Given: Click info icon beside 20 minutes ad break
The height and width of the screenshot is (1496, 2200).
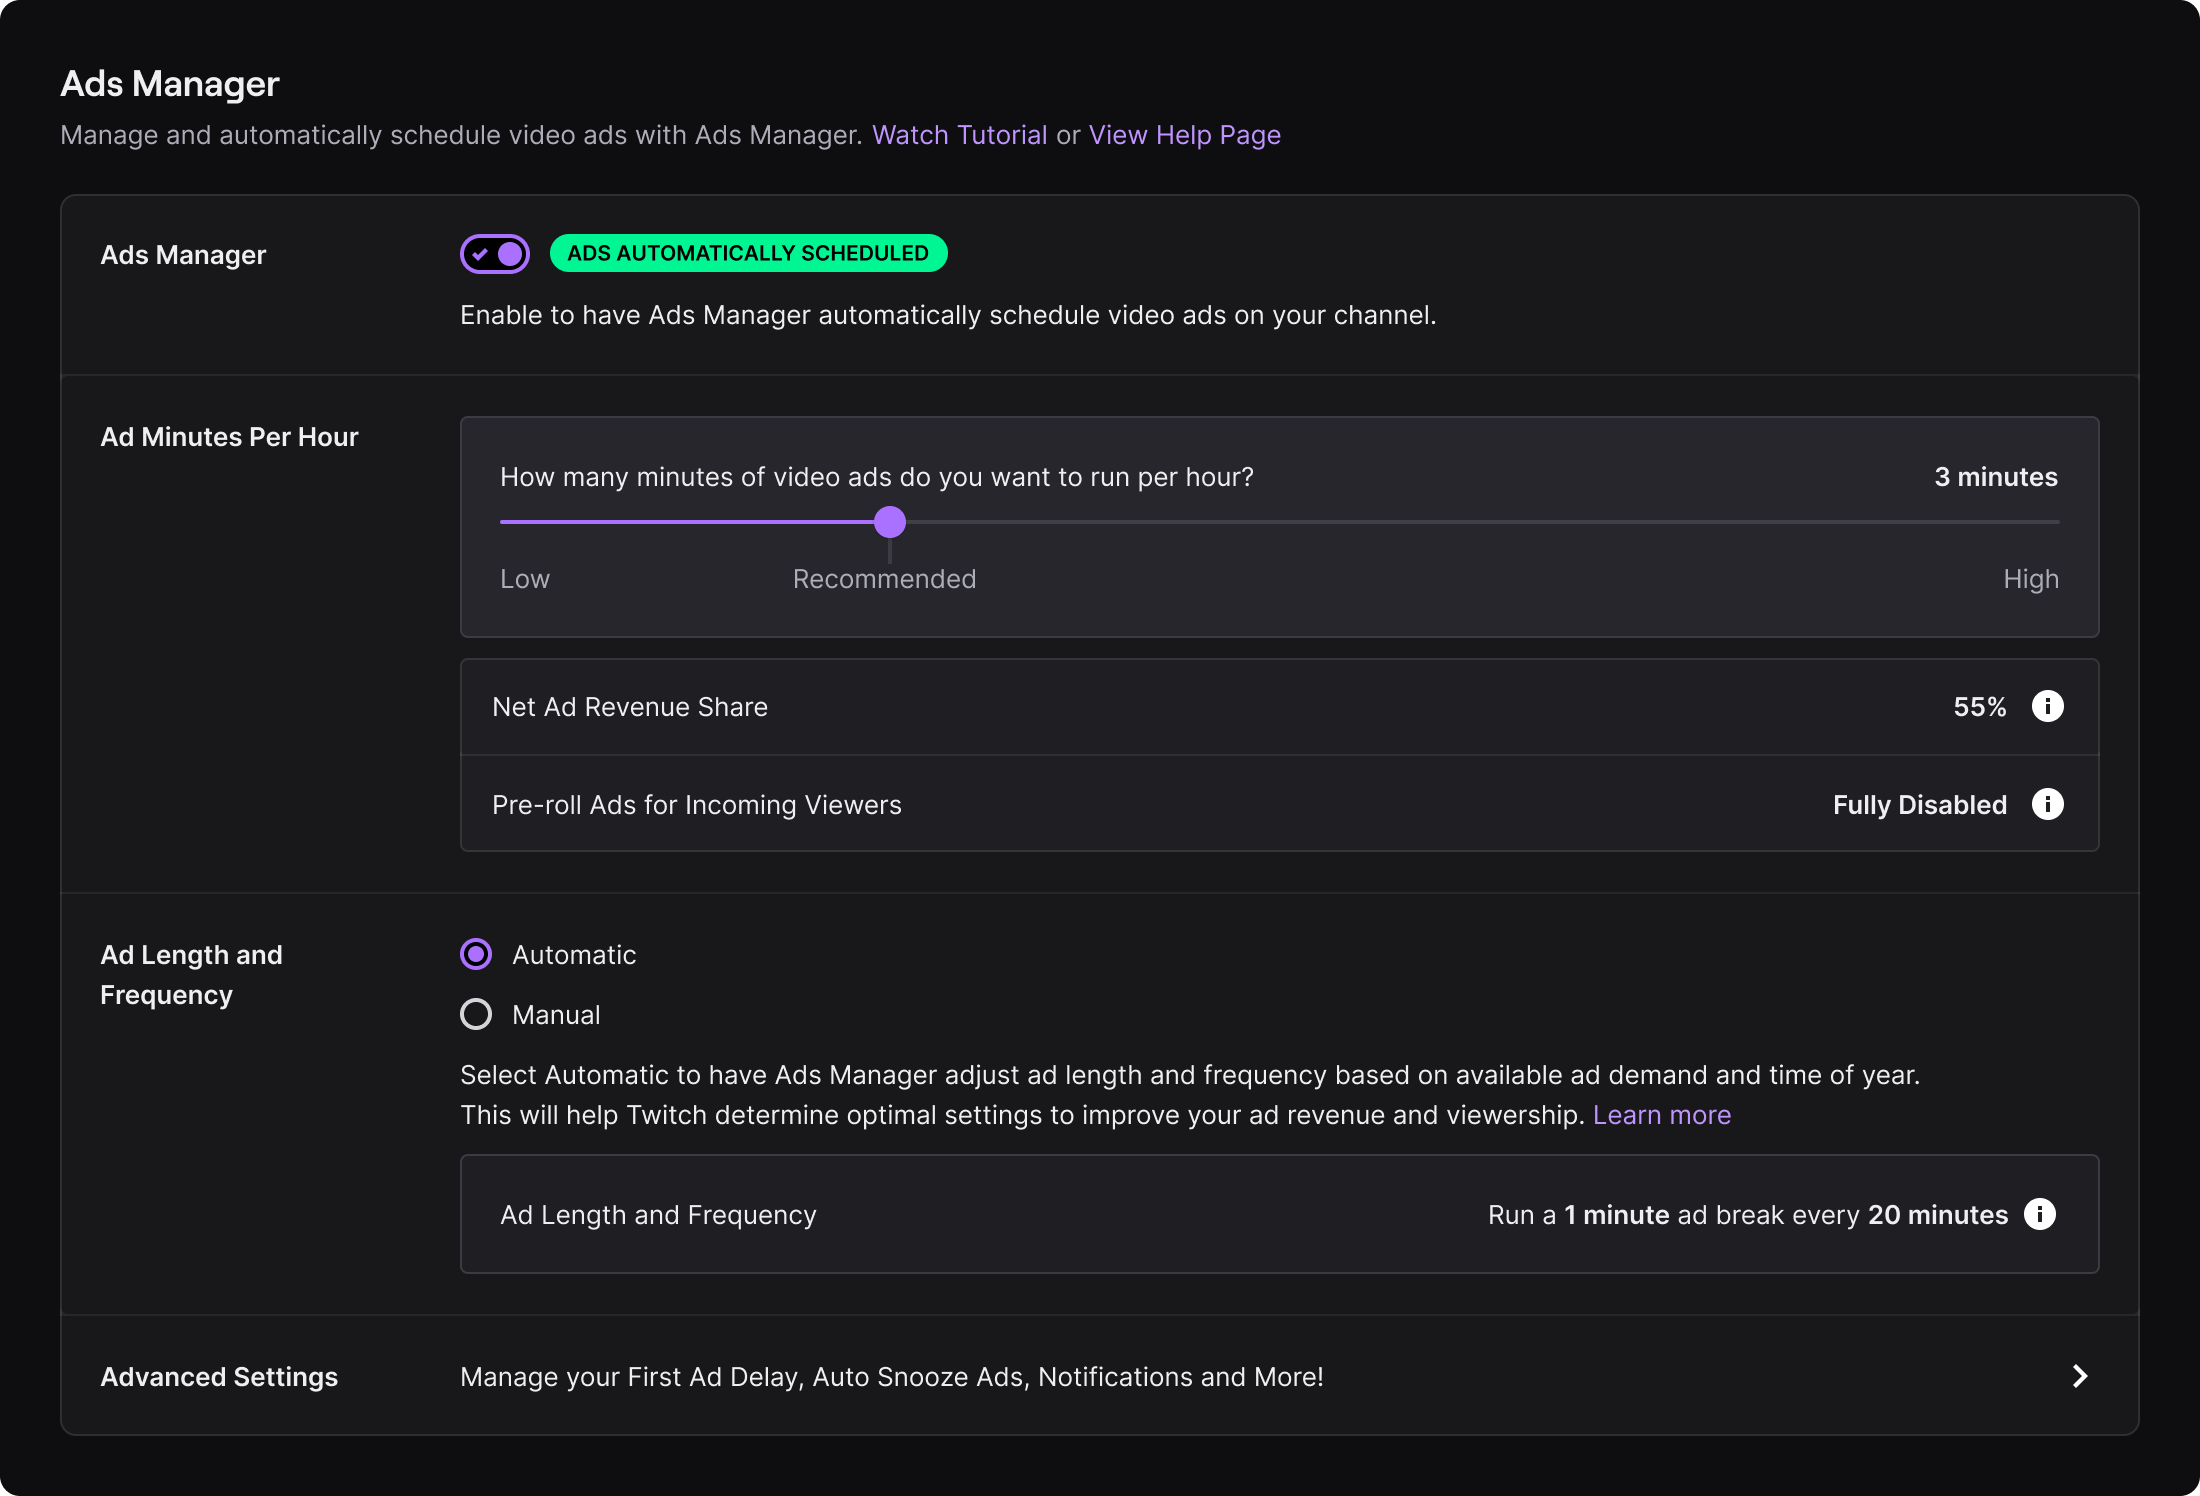Looking at the screenshot, I should (2039, 1214).
